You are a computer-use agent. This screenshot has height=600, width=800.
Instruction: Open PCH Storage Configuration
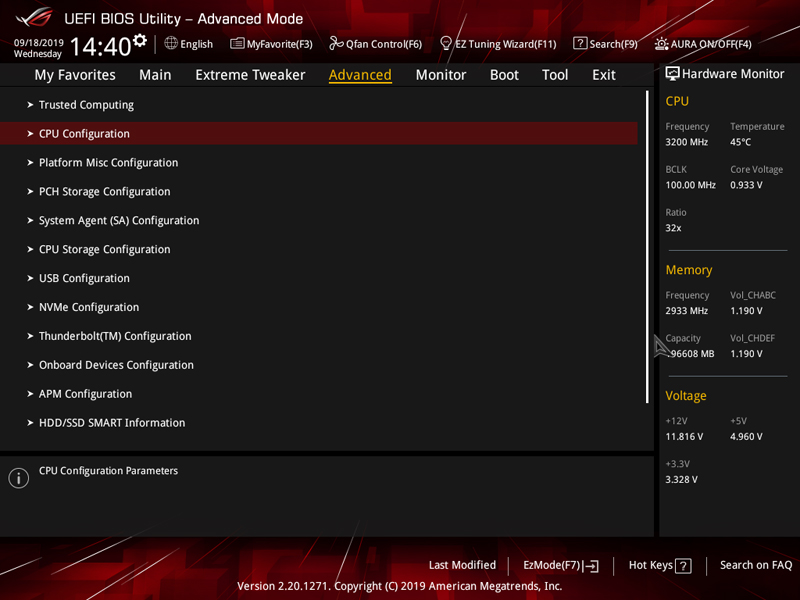(105, 191)
